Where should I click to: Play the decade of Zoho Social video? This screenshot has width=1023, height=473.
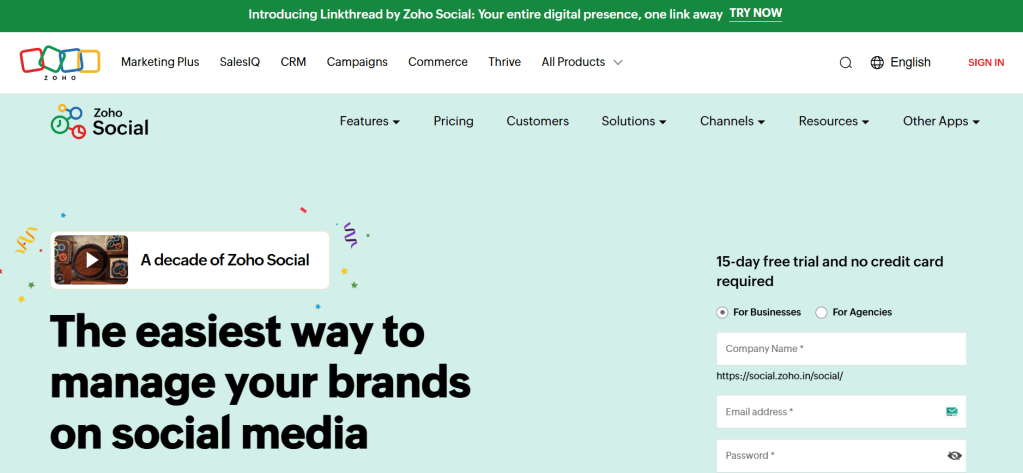pyautogui.click(x=91, y=260)
